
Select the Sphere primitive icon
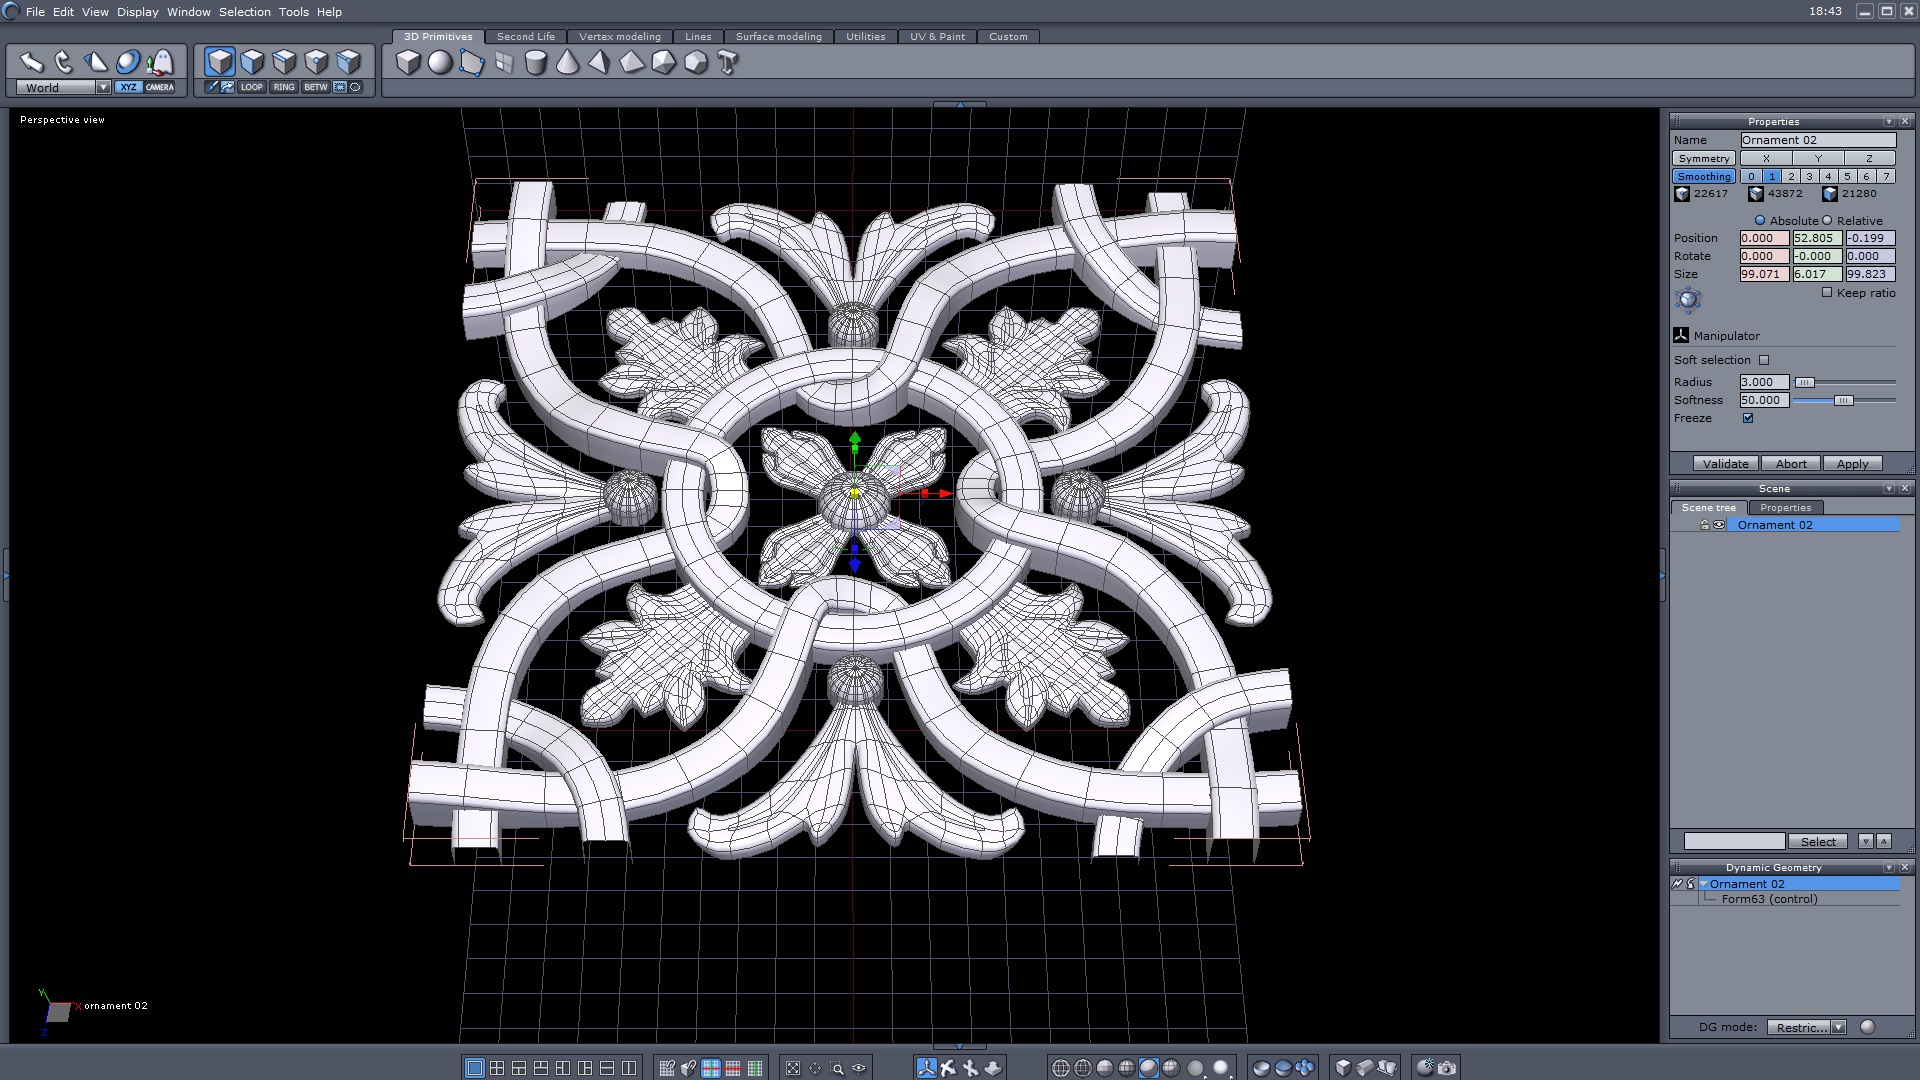[x=440, y=63]
